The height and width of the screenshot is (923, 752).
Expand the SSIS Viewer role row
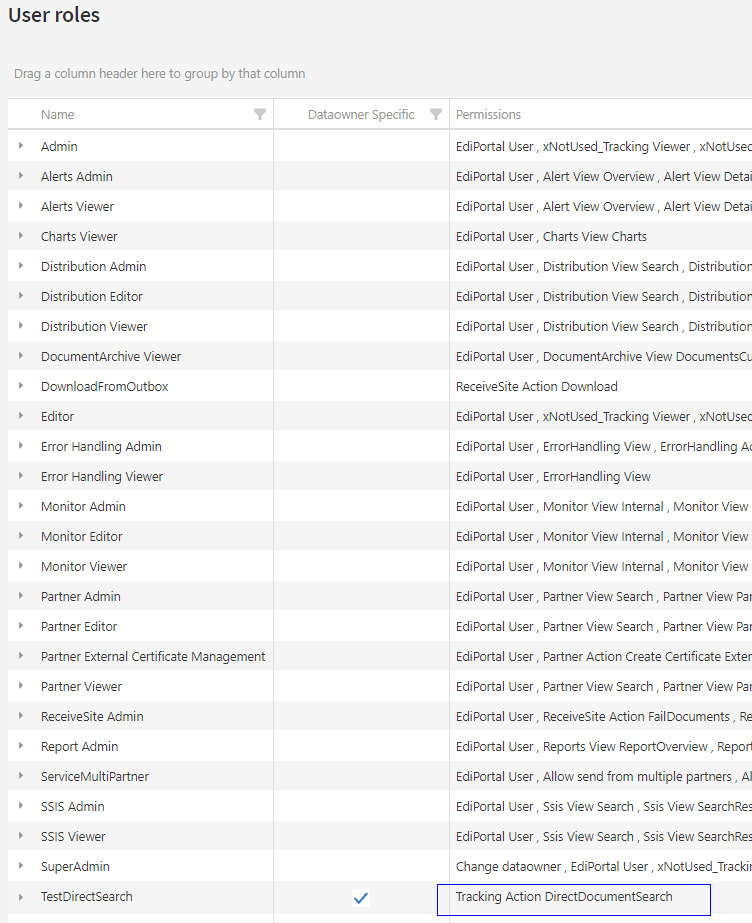21,836
